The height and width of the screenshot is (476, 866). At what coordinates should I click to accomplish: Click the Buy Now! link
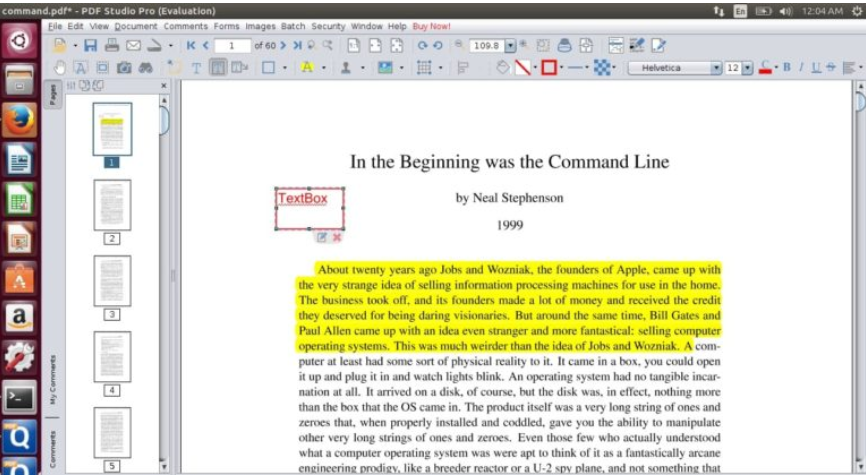click(x=431, y=26)
